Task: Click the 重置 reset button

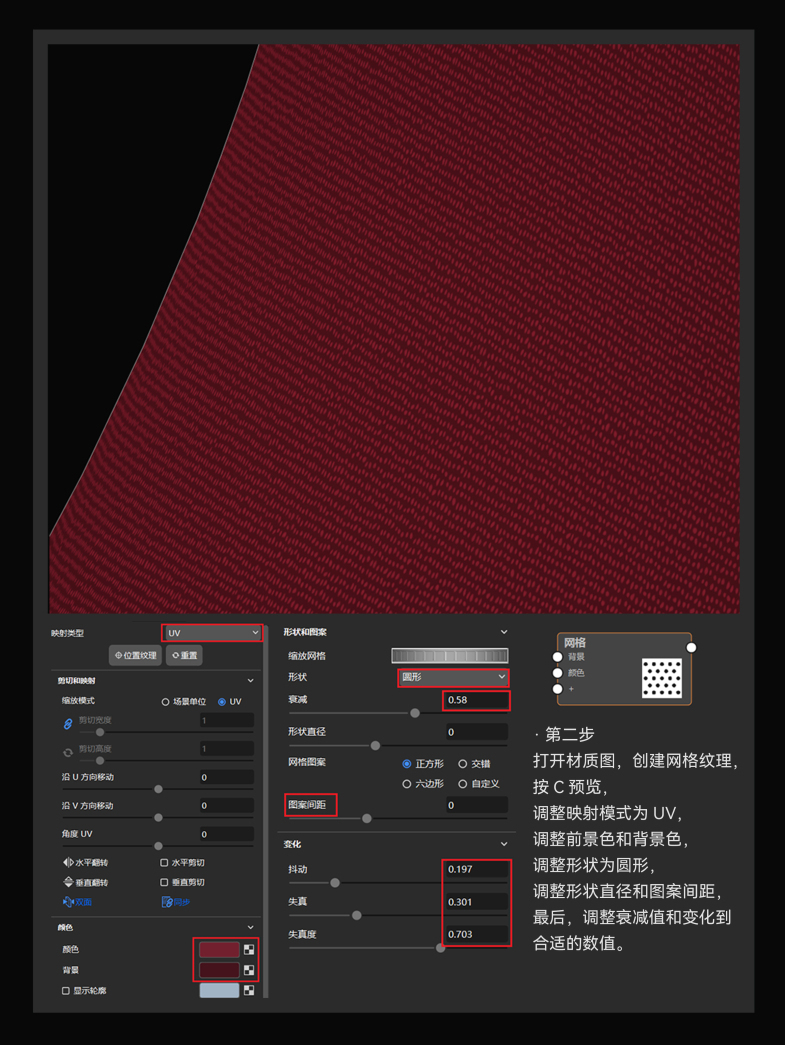Action: pyautogui.click(x=184, y=656)
